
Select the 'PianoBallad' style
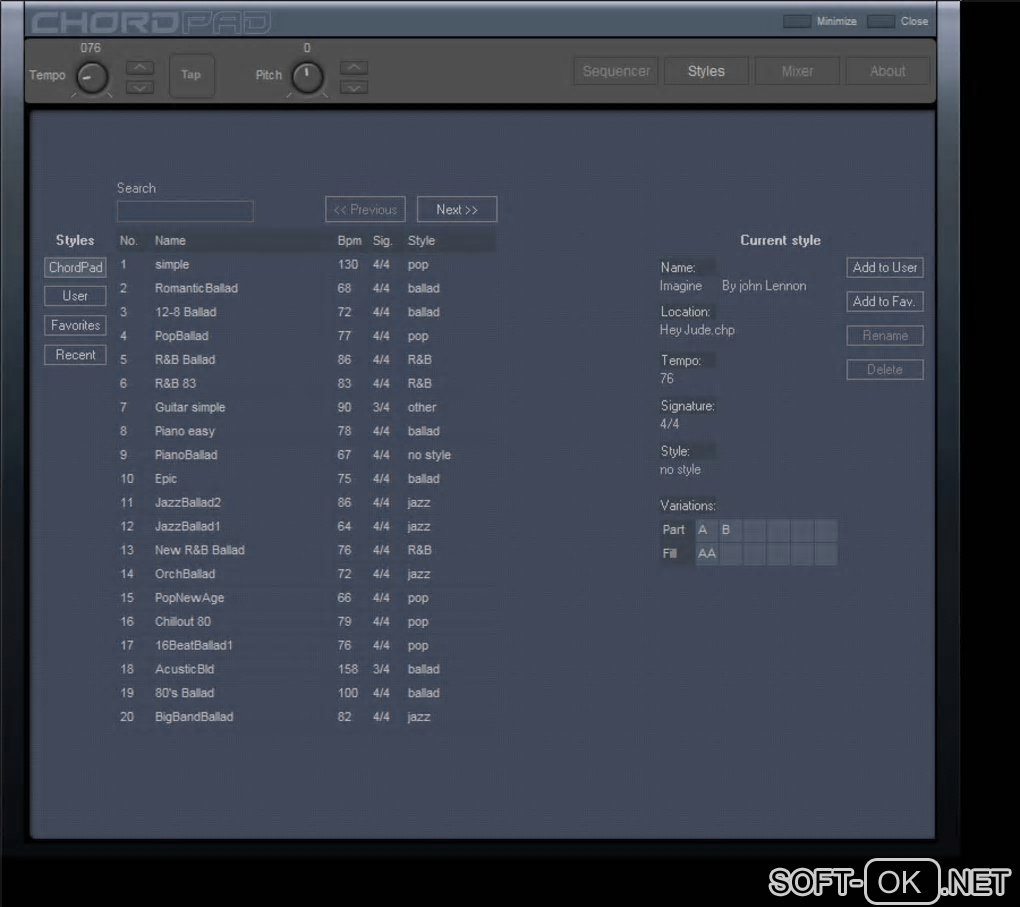point(306,455)
